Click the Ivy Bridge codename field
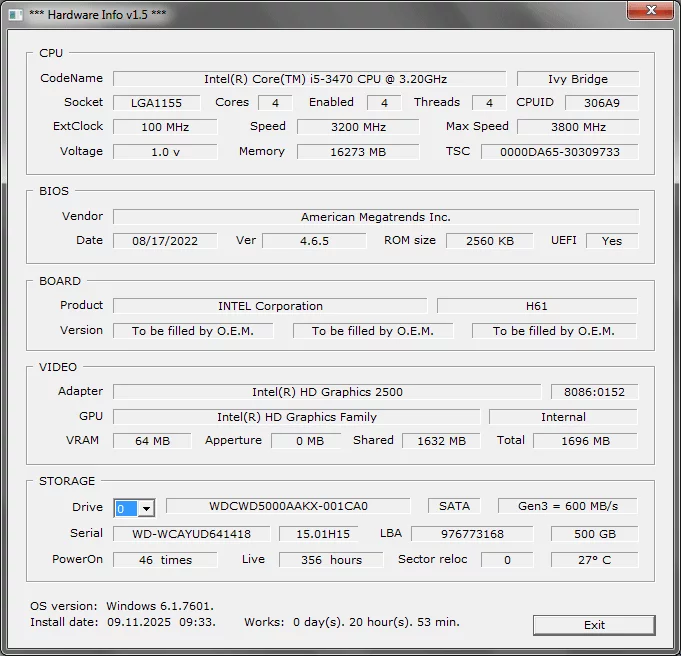This screenshot has height=656, width=681. click(578, 79)
